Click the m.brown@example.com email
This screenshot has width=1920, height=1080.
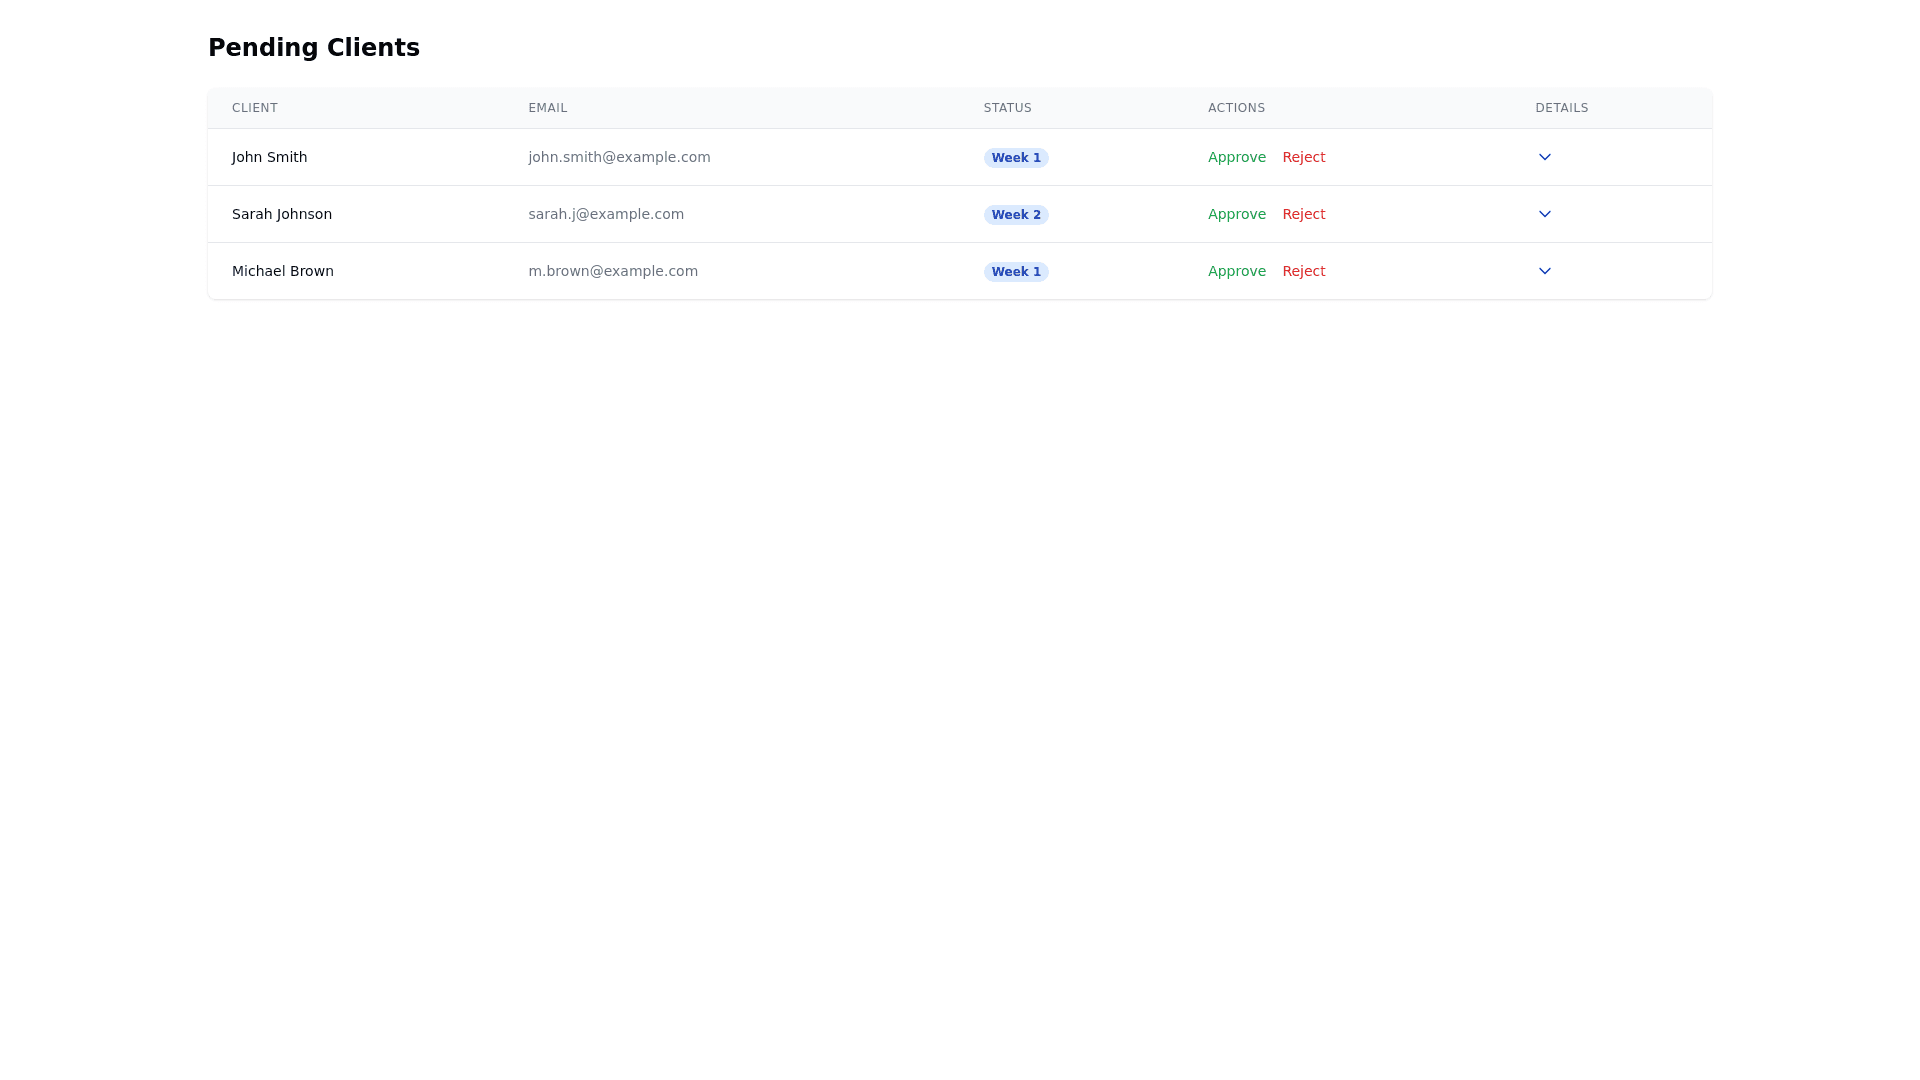[x=613, y=271]
